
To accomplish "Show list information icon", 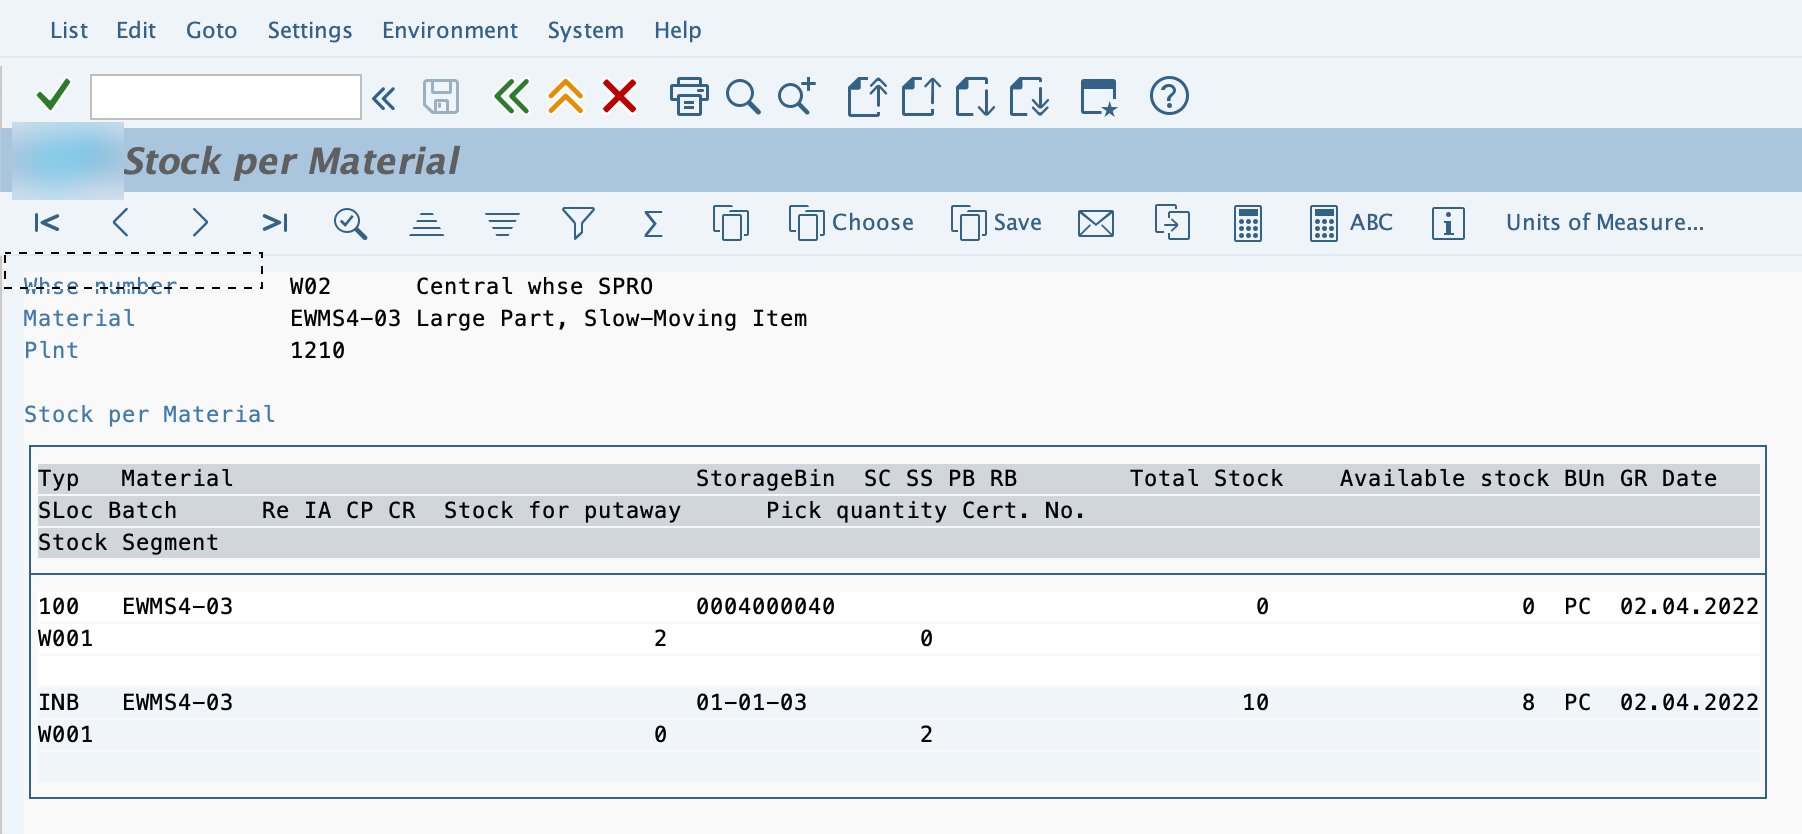I will point(1448,223).
